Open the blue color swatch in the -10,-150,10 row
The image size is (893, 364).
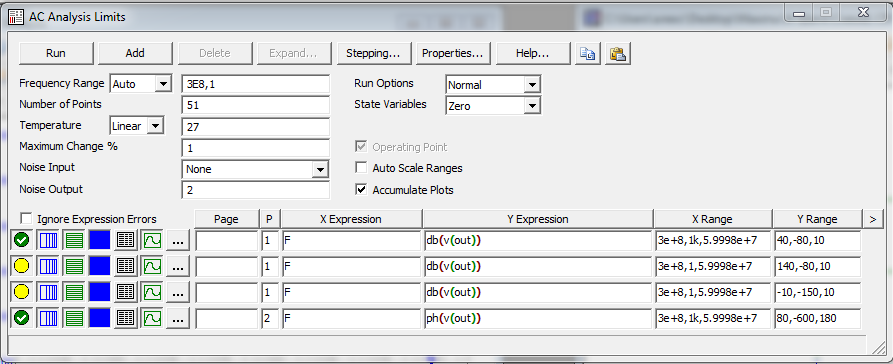[x=100, y=292]
